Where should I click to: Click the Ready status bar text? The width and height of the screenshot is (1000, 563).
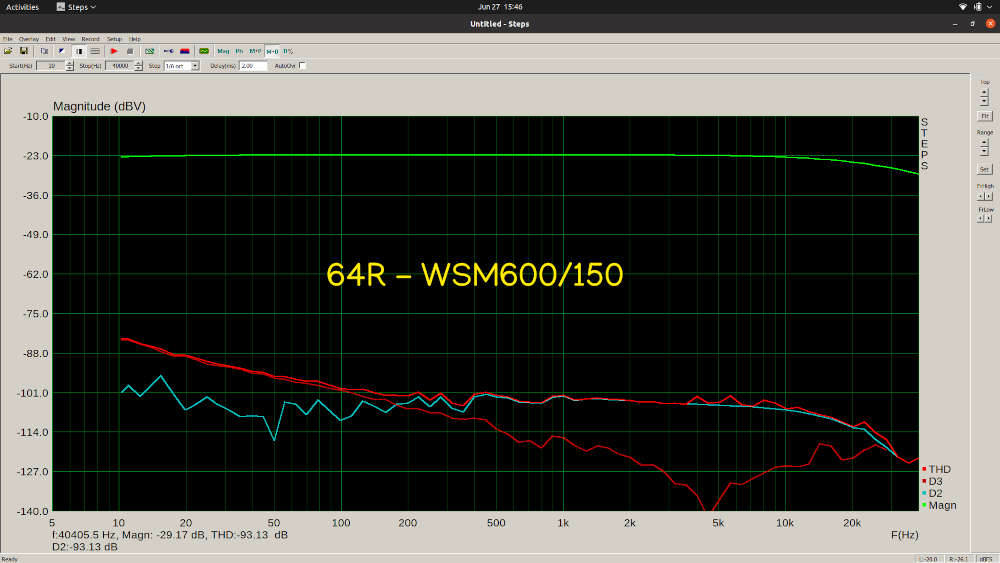(x=10, y=559)
